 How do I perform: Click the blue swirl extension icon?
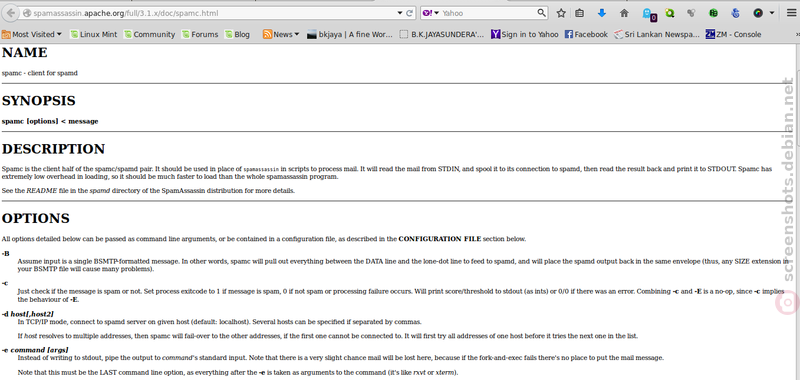point(735,13)
